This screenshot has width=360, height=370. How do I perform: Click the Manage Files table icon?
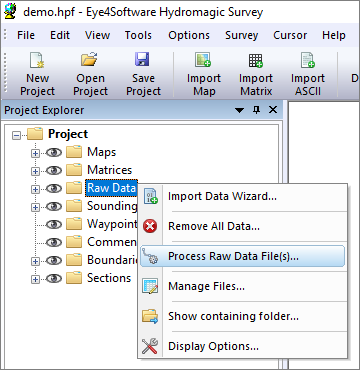(x=150, y=286)
